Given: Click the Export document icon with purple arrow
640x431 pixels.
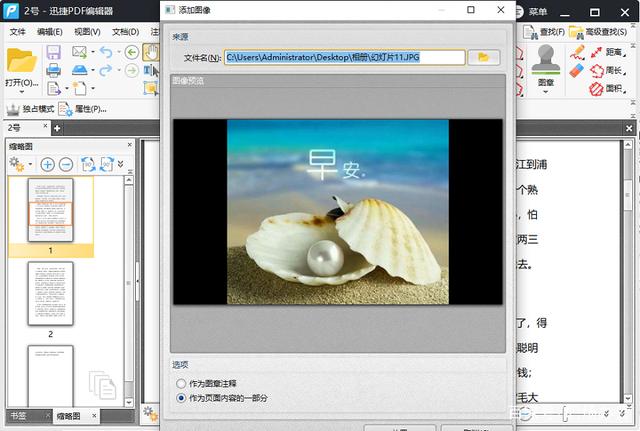Looking at the screenshot, I should (54, 88).
